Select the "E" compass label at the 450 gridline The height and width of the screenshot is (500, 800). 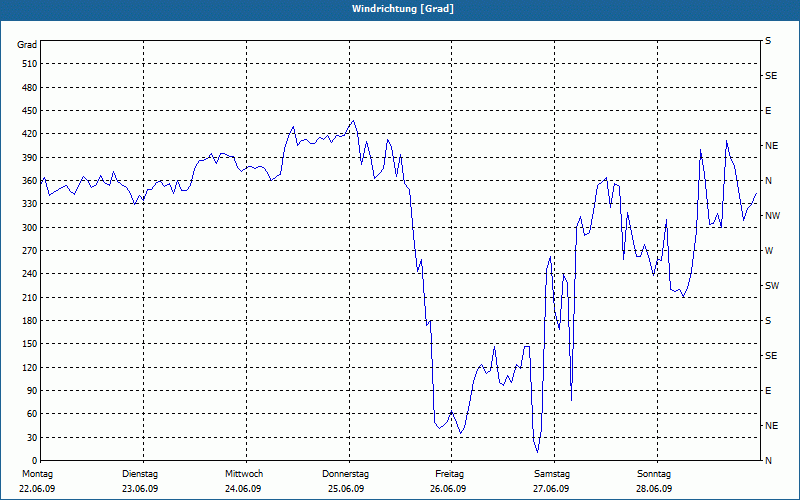click(x=768, y=111)
